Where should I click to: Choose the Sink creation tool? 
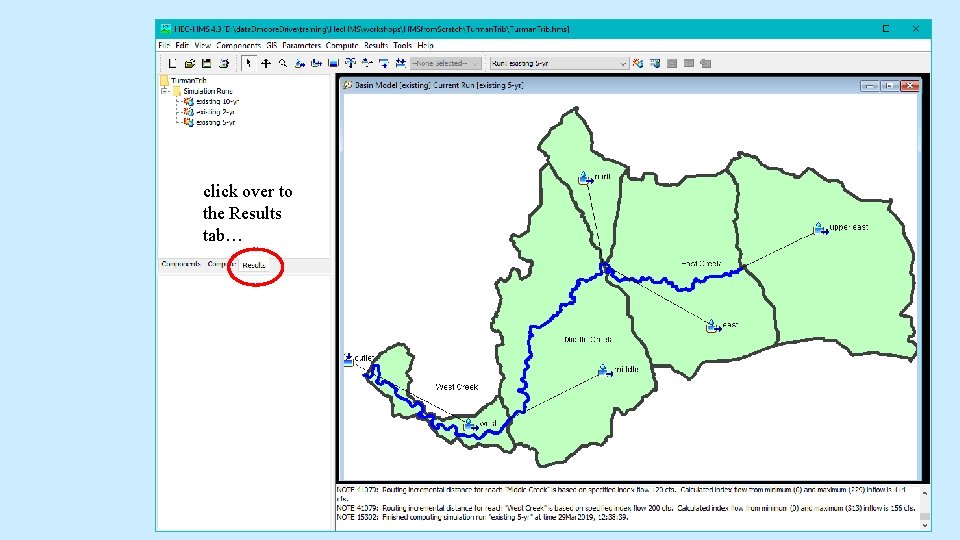[400, 63]
